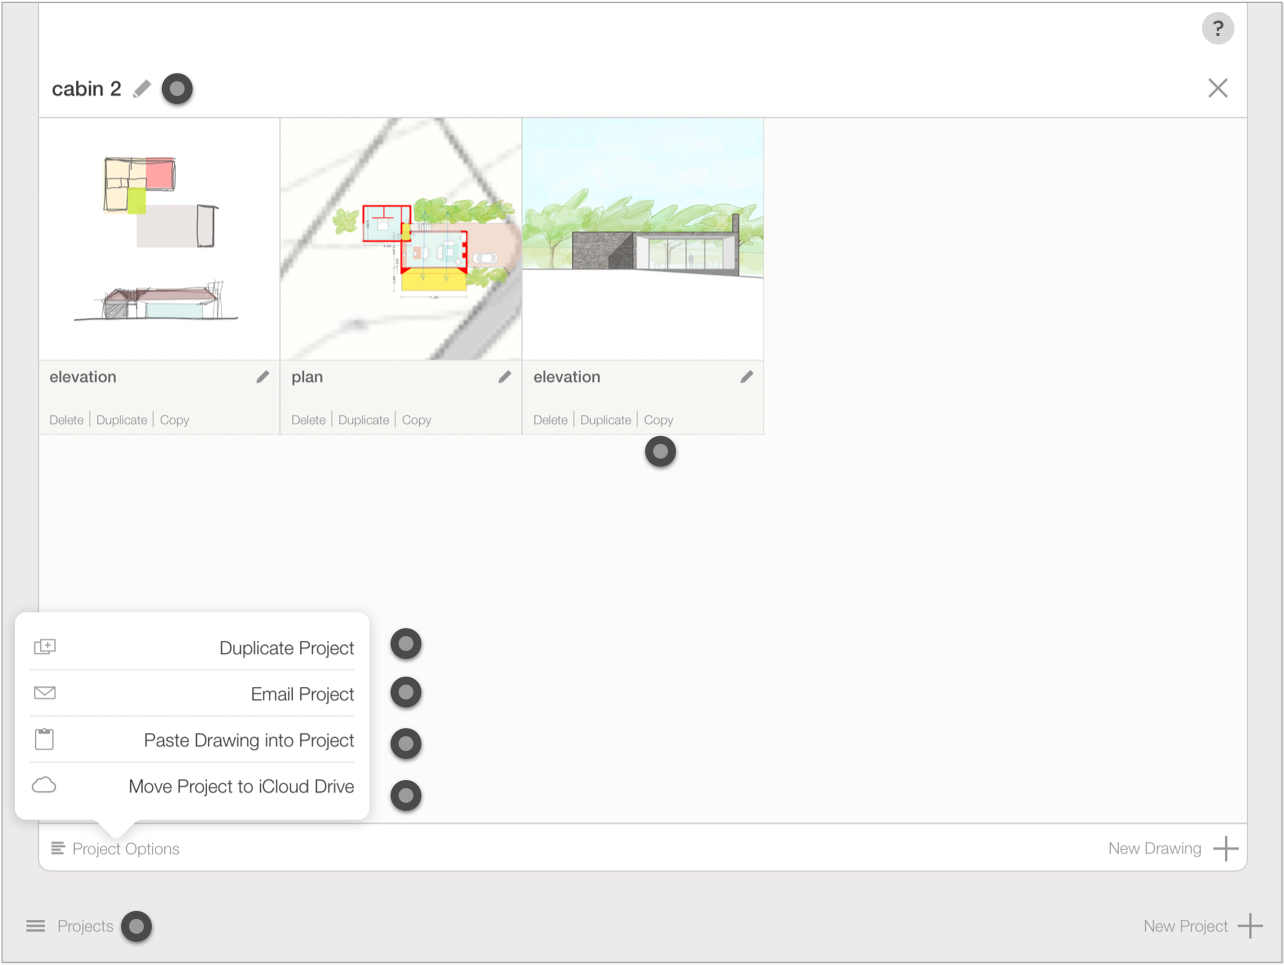Select Paste Drawing into Project
The image size is (1284, 966).
coord(249,741)
